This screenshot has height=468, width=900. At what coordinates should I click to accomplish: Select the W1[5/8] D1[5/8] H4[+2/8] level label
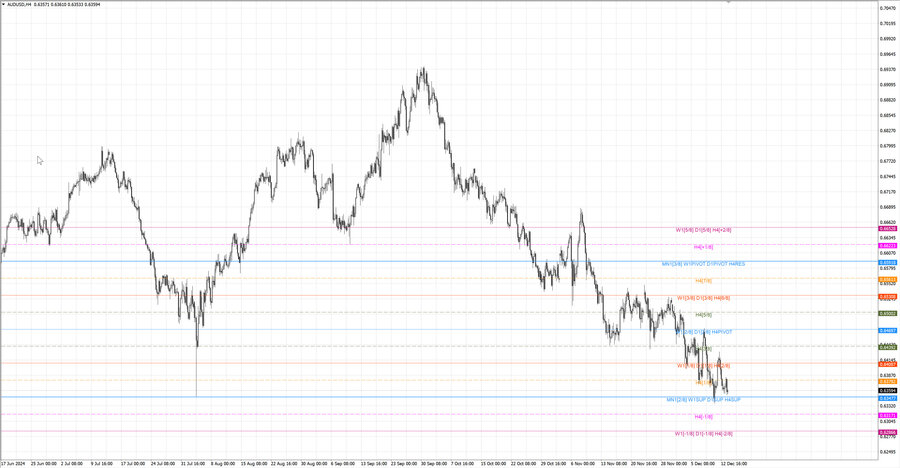coord(703,230)
